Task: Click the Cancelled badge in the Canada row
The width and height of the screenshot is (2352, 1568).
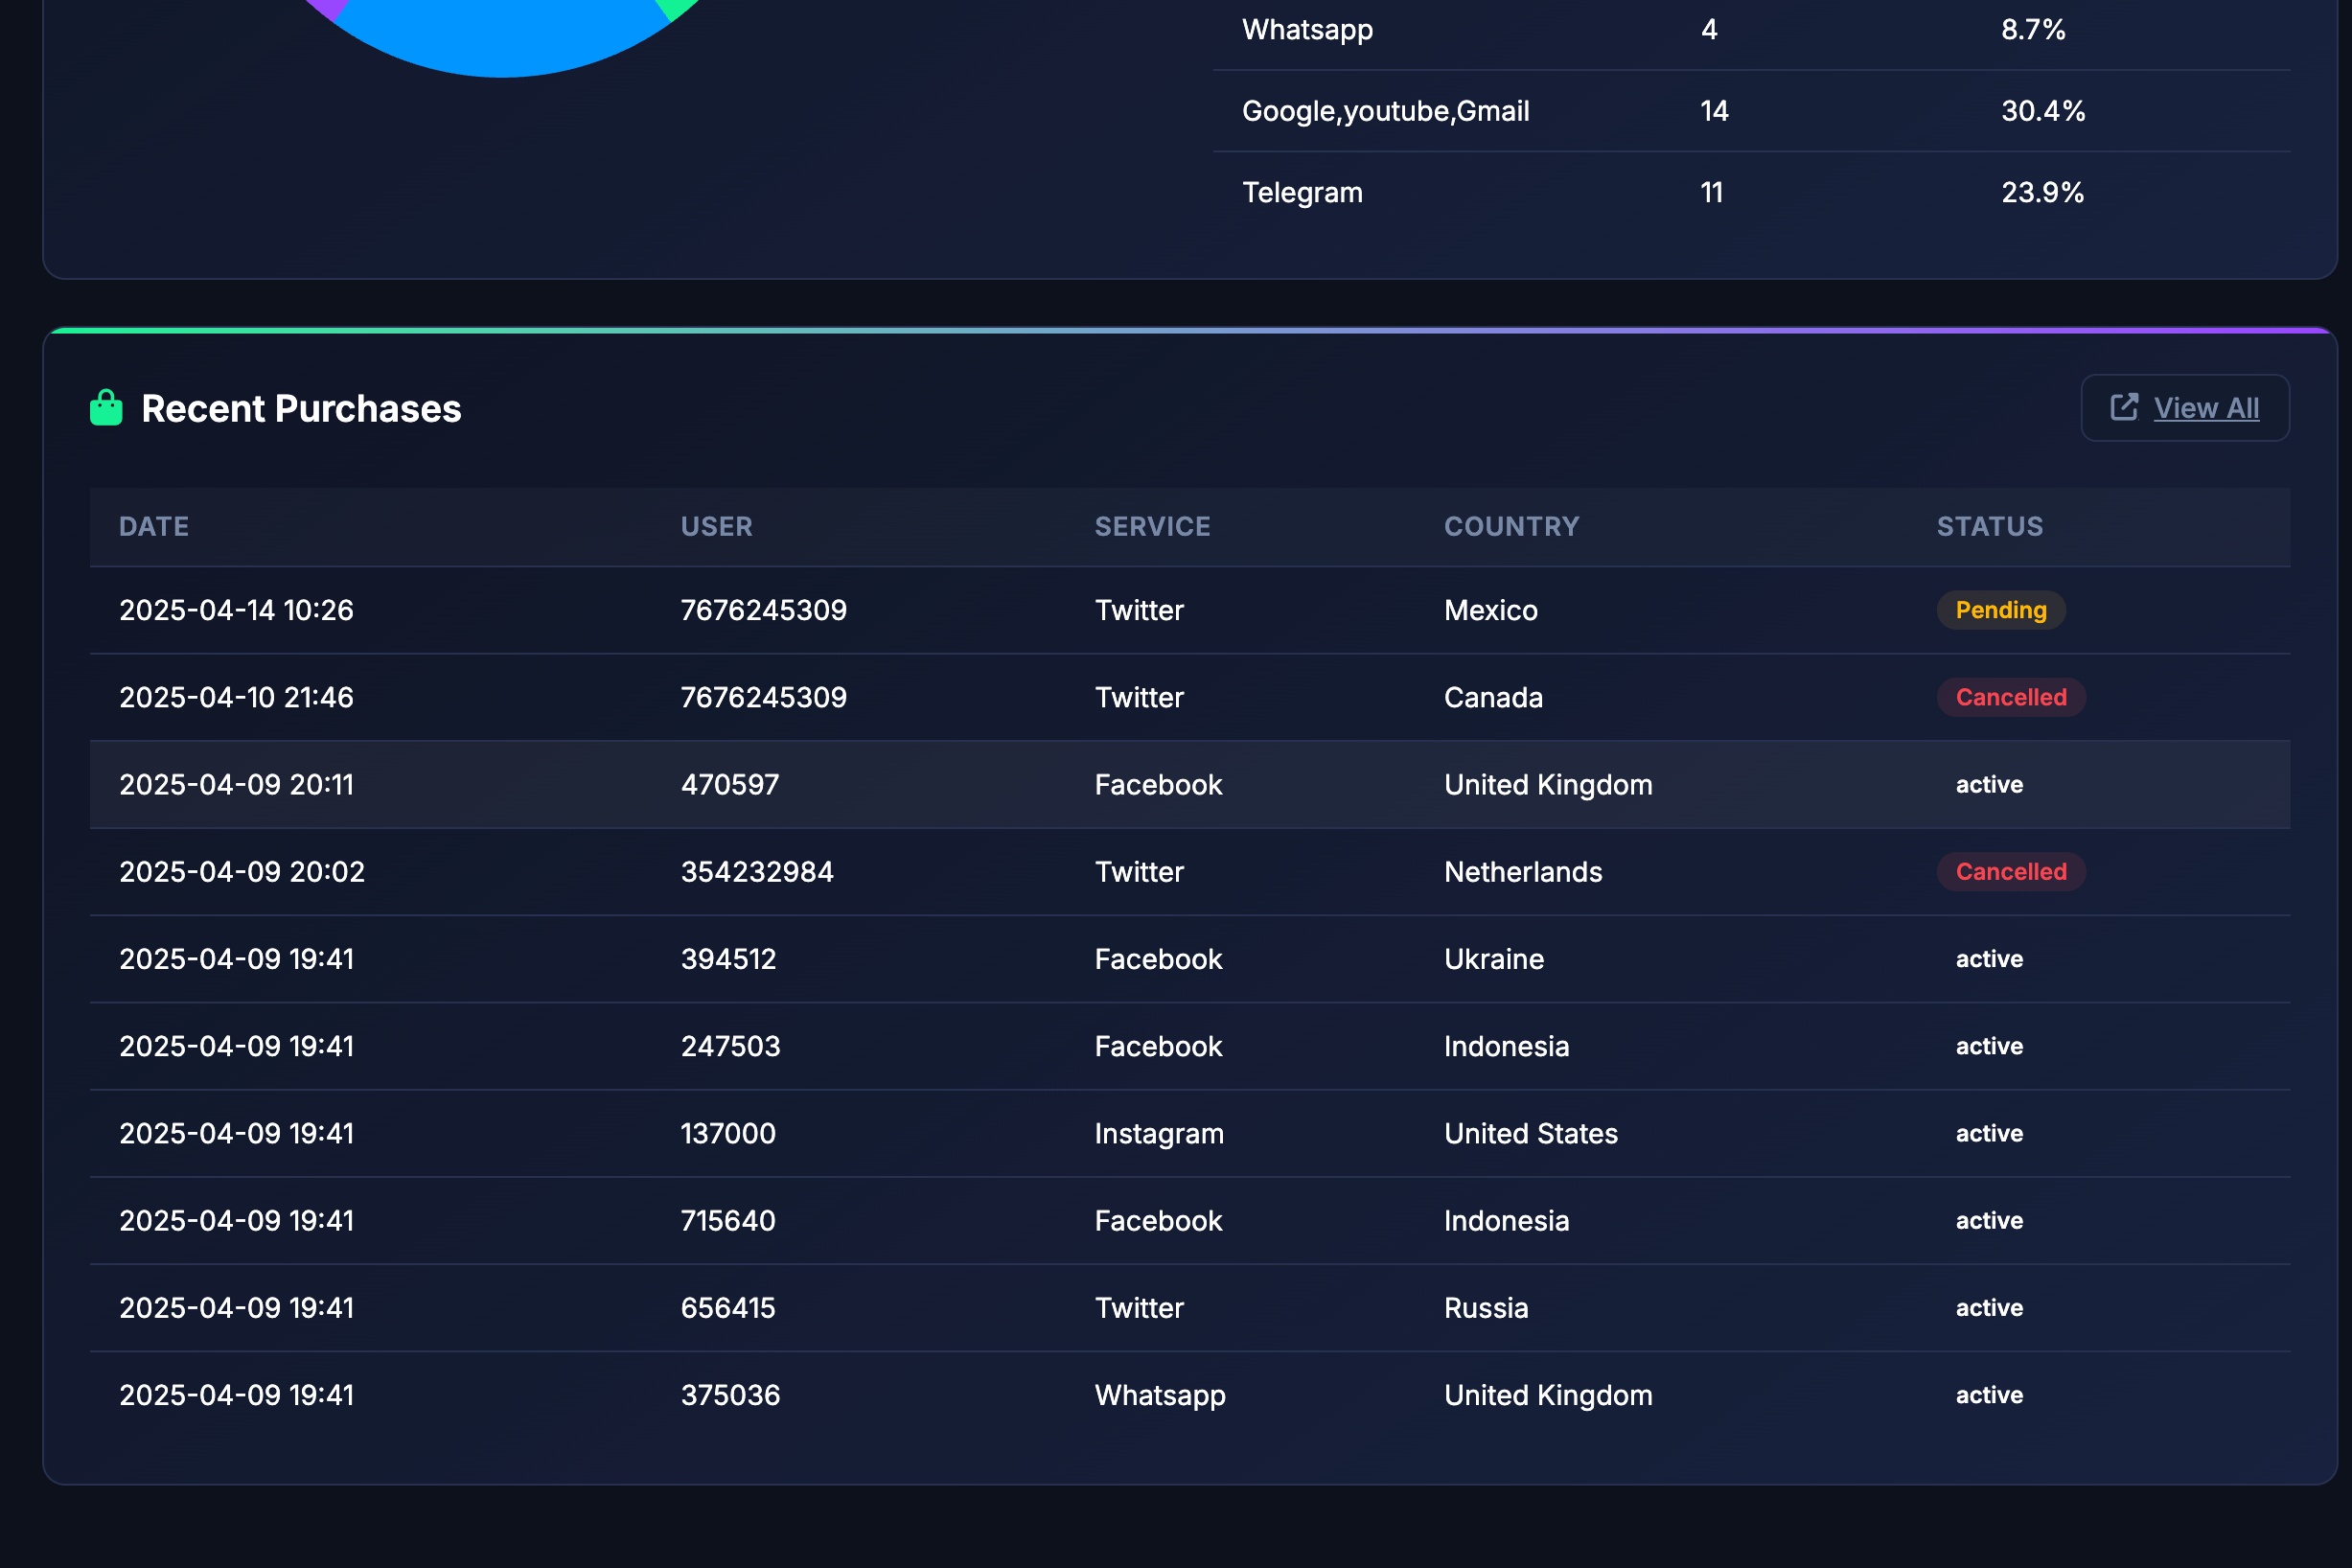Action: coord(2010,697)
